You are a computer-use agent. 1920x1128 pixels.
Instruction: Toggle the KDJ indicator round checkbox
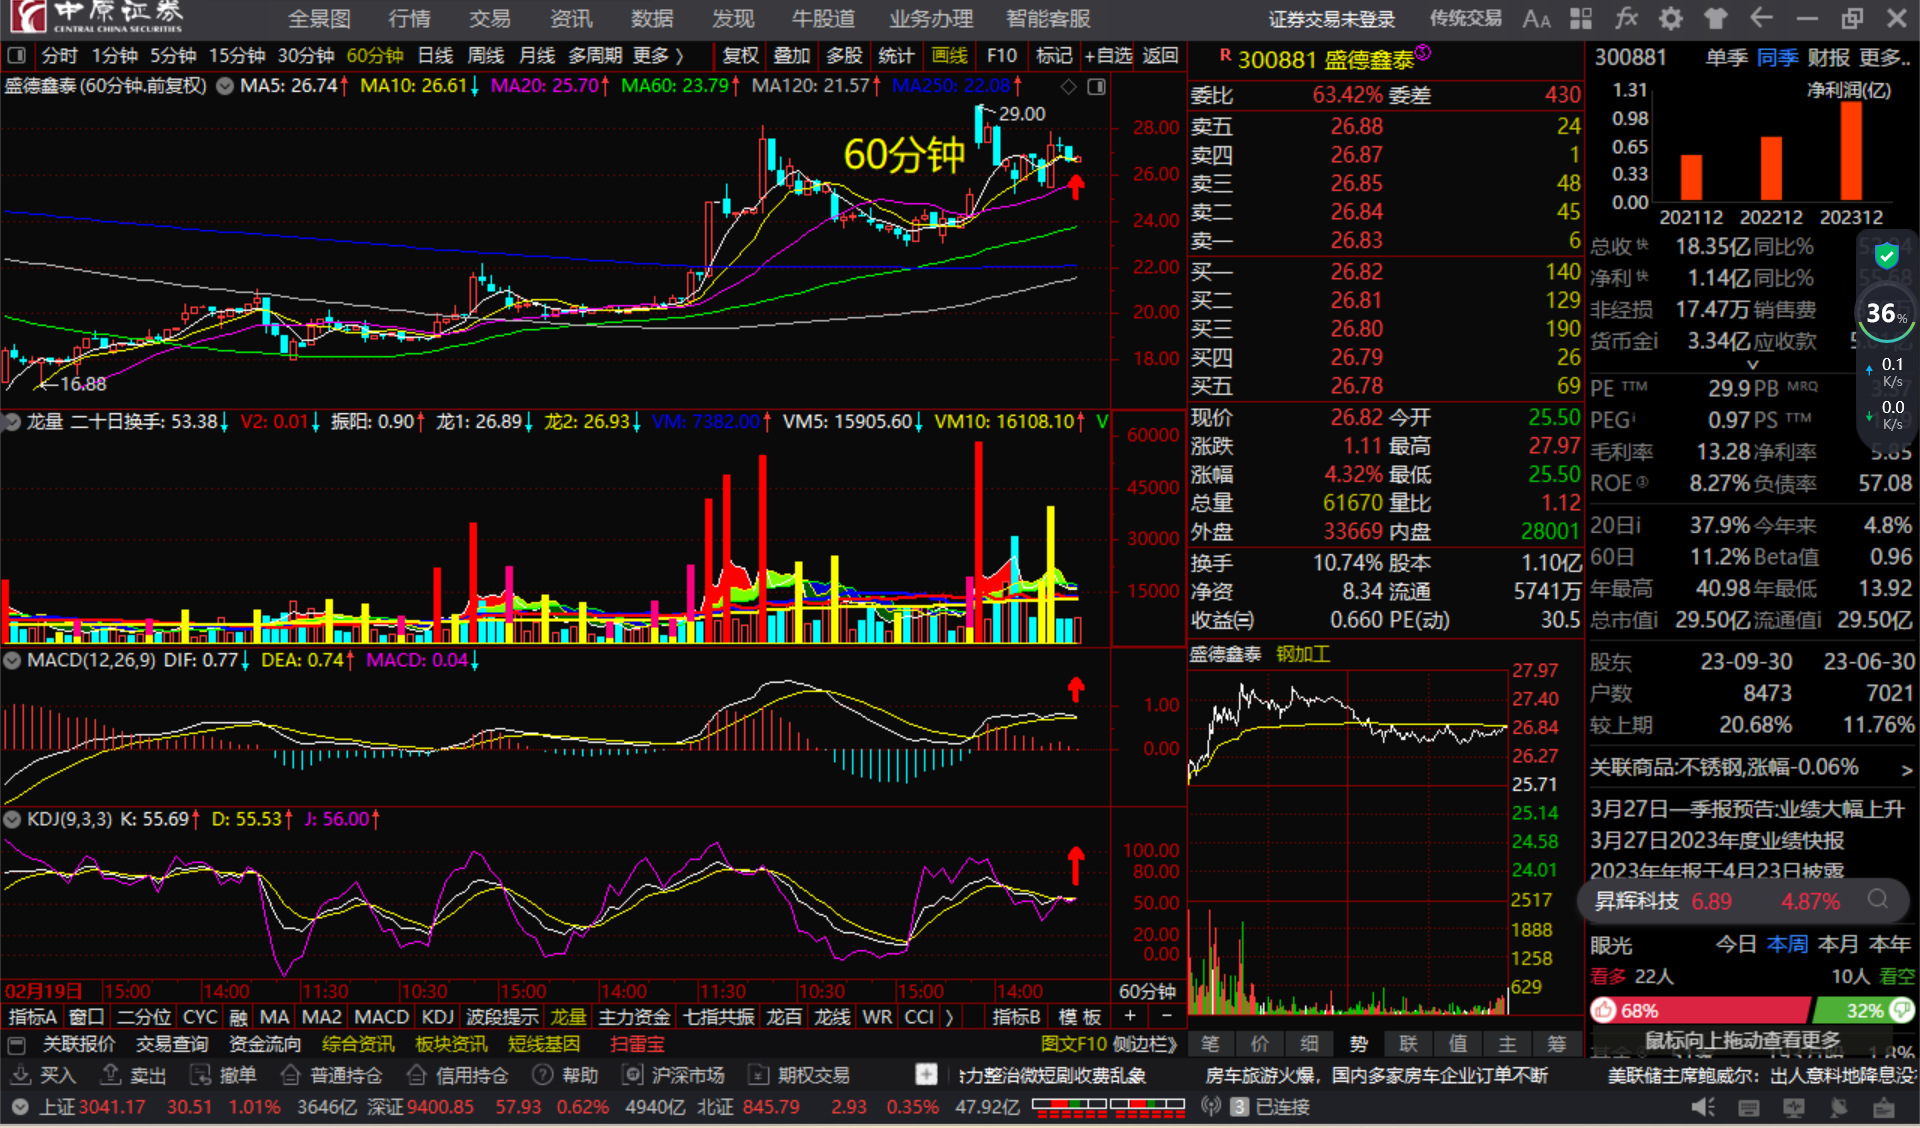tap(13, 820)
